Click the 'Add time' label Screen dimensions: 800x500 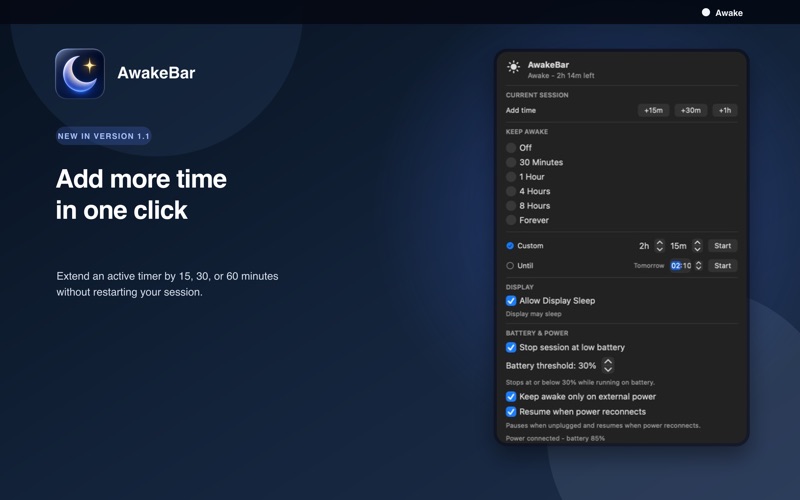[520, 110]
